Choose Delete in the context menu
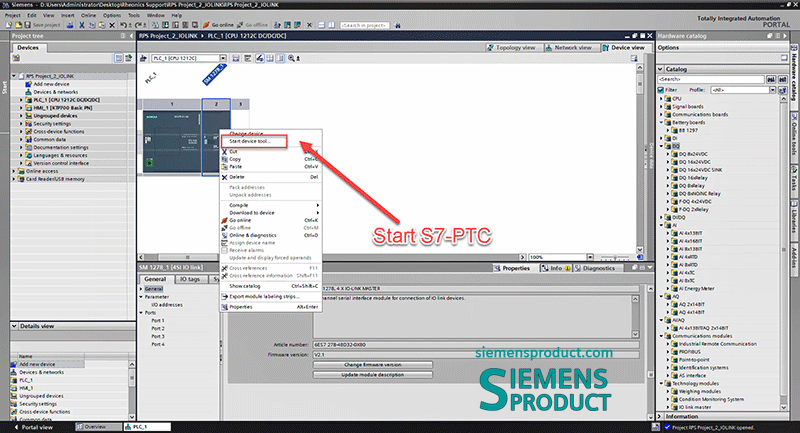Viewport: 800px width, 433px height. (270, 177)
